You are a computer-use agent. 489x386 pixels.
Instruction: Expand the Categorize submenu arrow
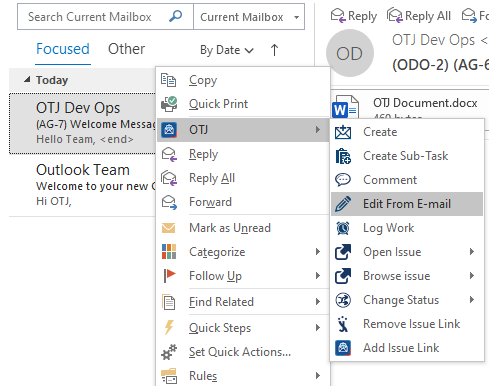pos(318,252)
